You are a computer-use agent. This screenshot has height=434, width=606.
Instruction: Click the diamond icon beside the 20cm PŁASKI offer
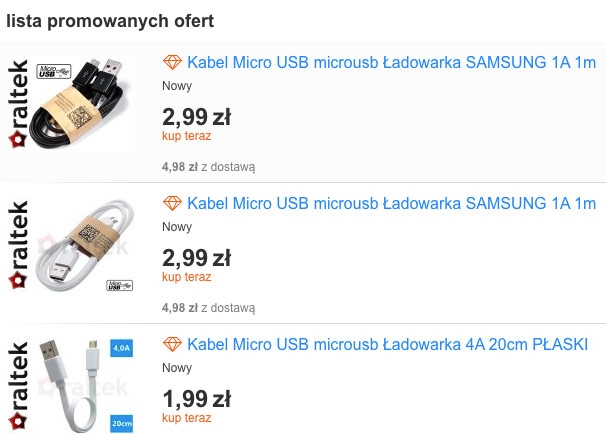[172, 344]
